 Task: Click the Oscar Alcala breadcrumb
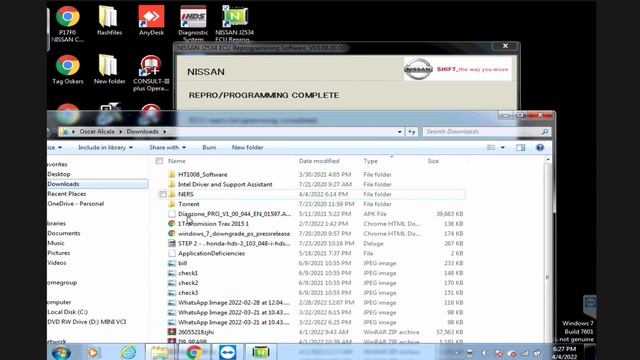coord(97,131)
